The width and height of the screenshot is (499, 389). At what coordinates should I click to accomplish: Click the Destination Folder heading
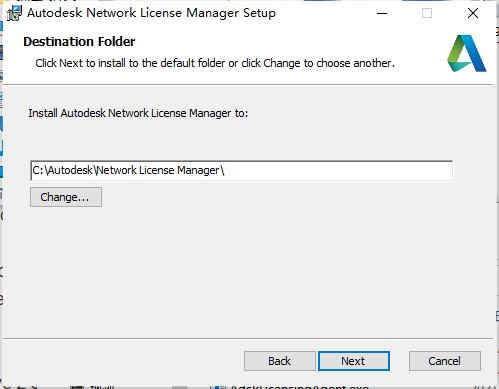(79, 42)
